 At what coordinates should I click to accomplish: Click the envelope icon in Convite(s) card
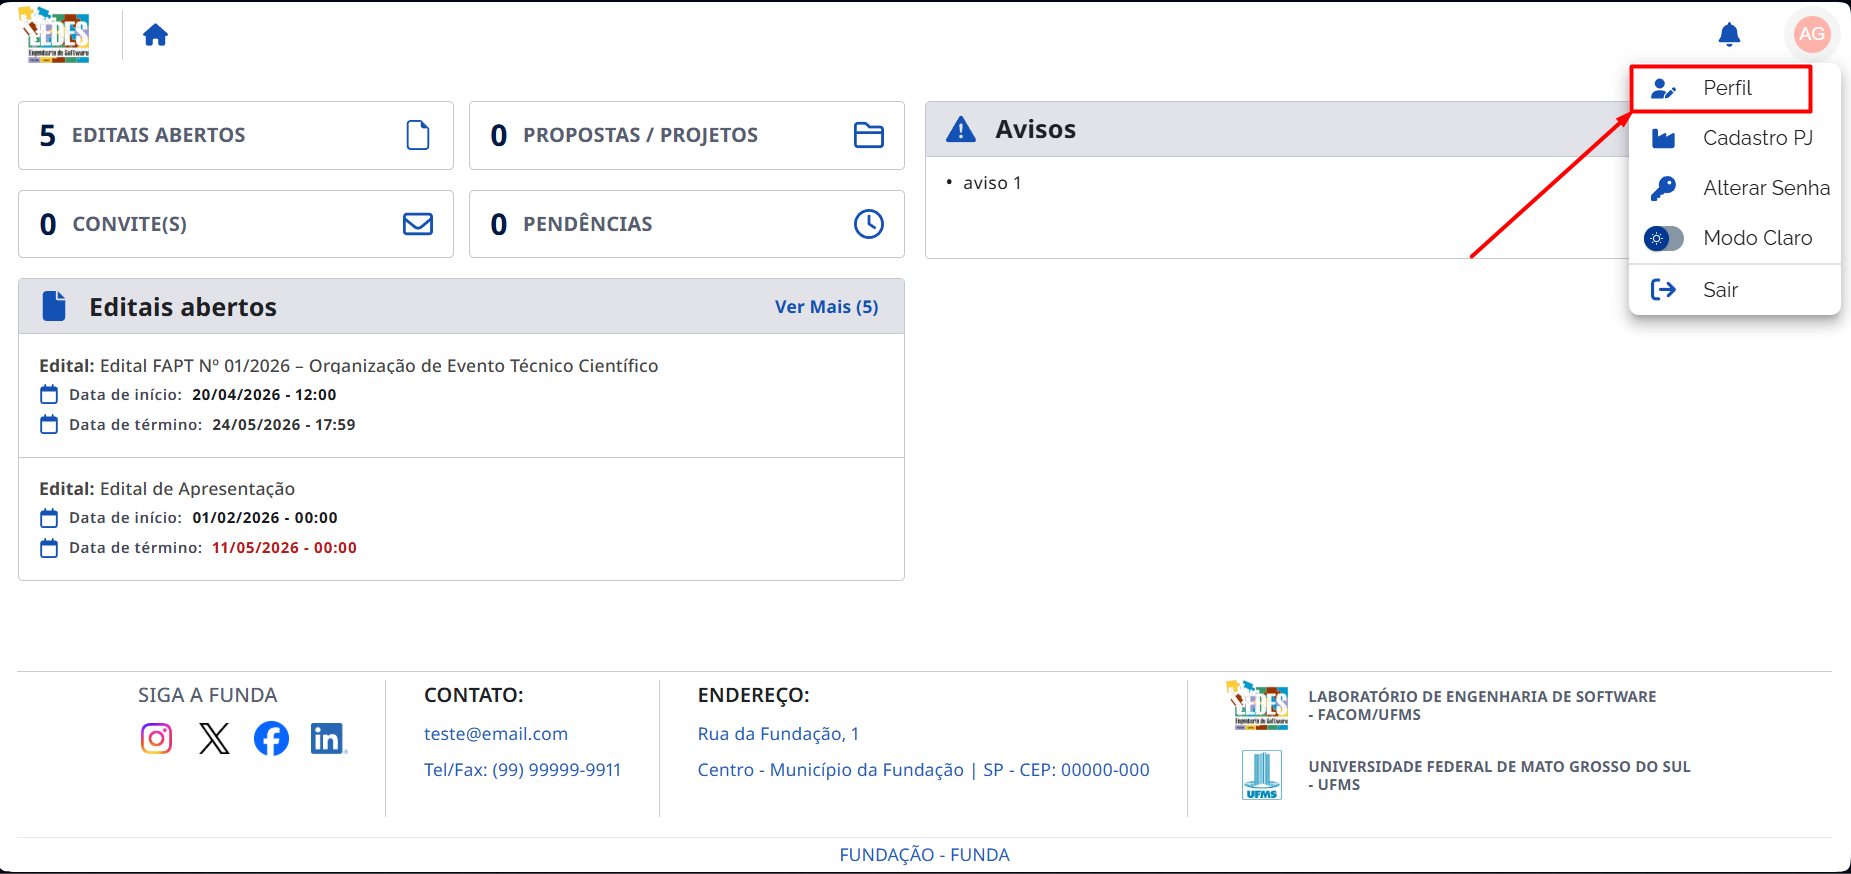pos(418,224)
